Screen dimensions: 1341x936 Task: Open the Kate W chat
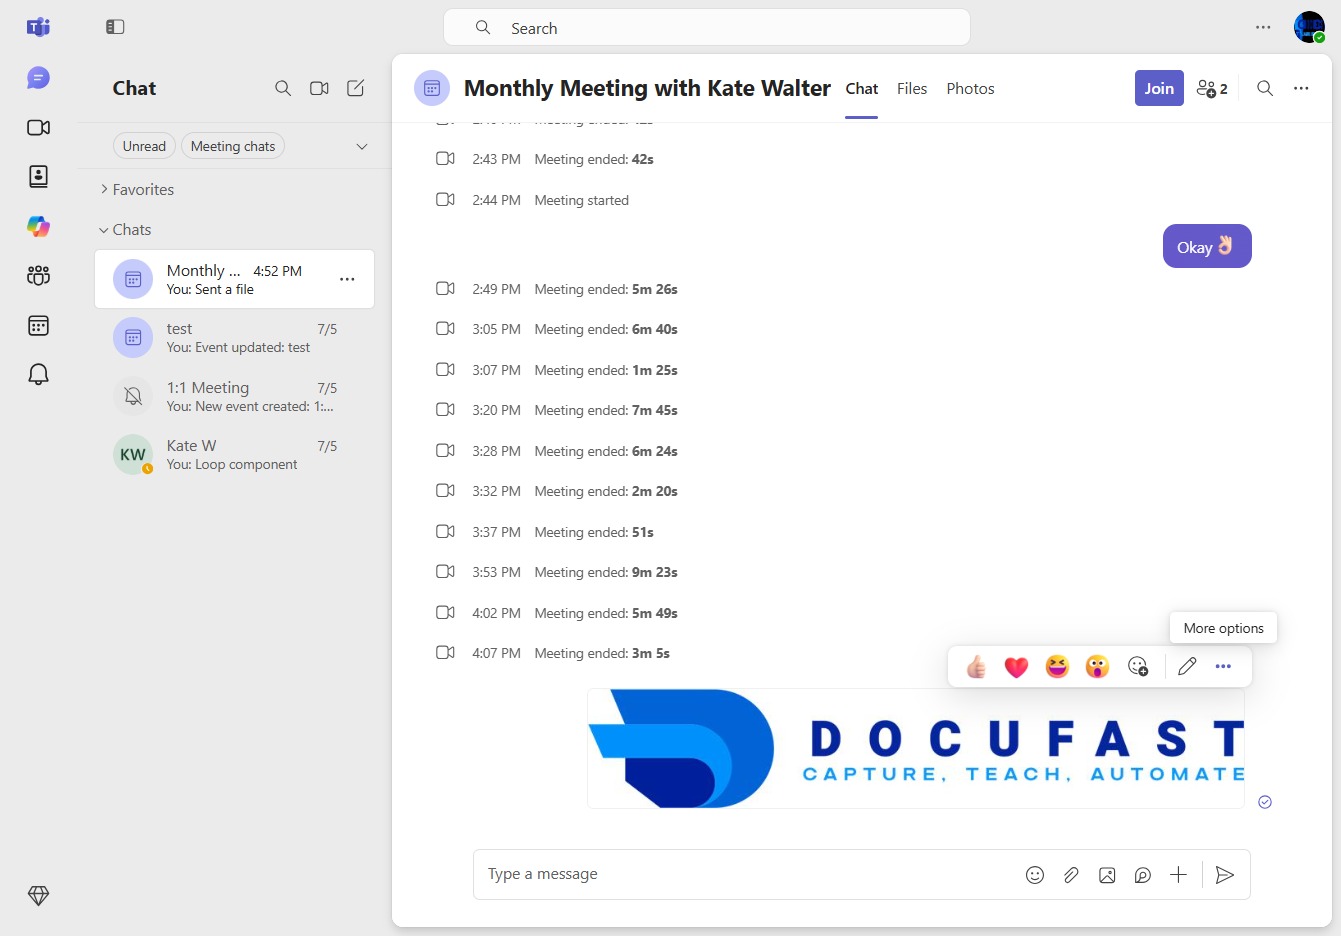coord(234,455)
